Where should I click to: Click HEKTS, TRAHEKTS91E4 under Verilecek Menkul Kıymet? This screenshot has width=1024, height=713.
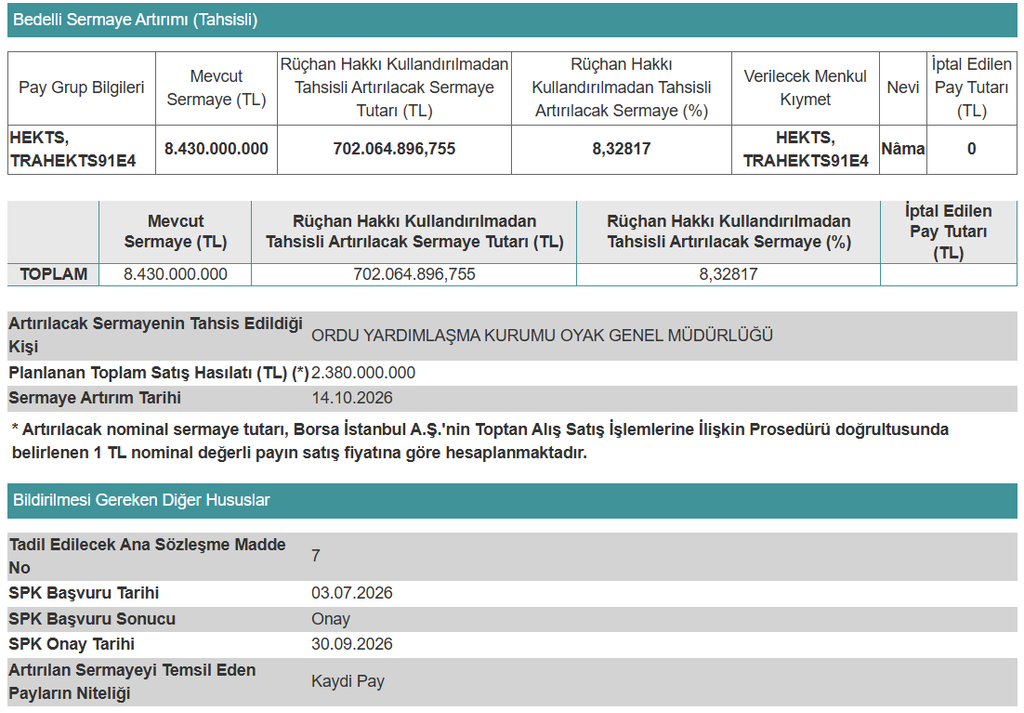click(x=805, y=149)
